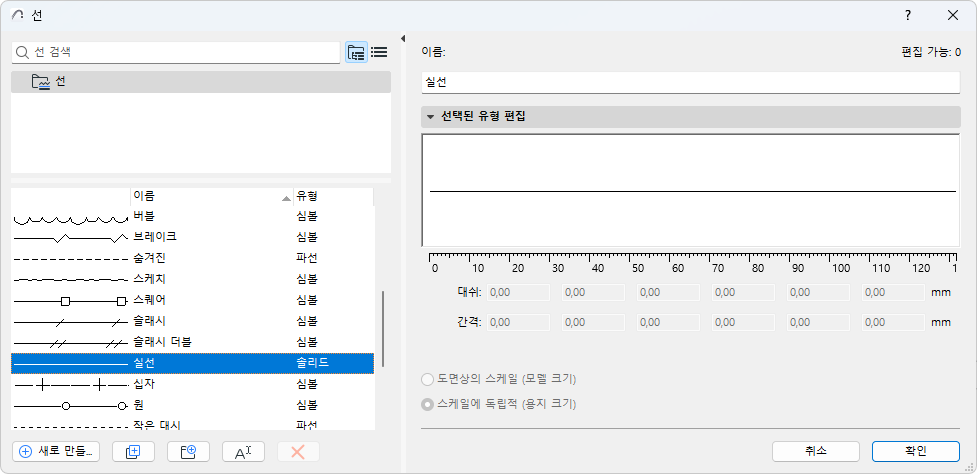Select 도면상의 스케일 (모델 크기) radio button
The height and width of the screenshot is (474, 977).
pos(427,379)
